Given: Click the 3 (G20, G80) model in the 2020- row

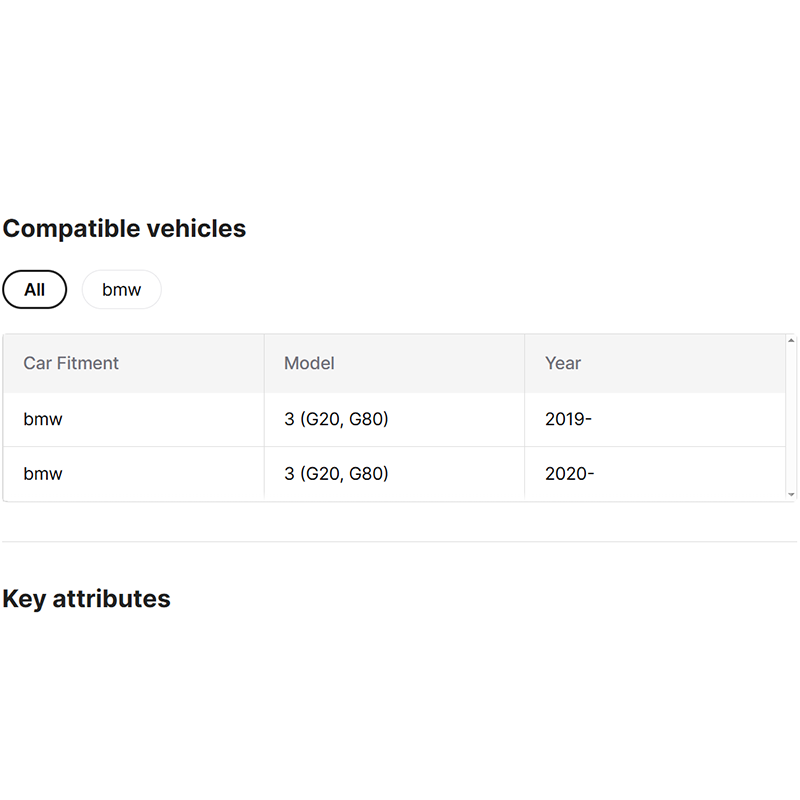Looking at the screenshot, I should (x=336, y=473).
